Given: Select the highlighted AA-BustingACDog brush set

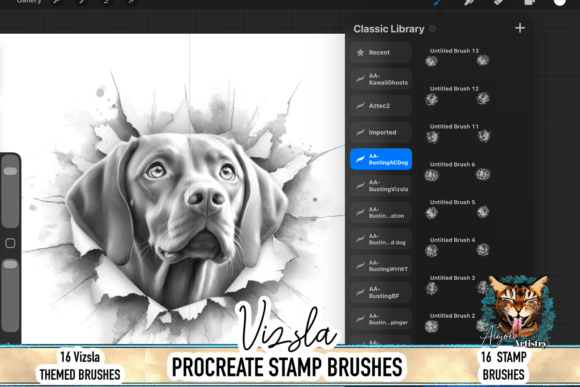Looking at the screenshot, I should click(381, 159).
